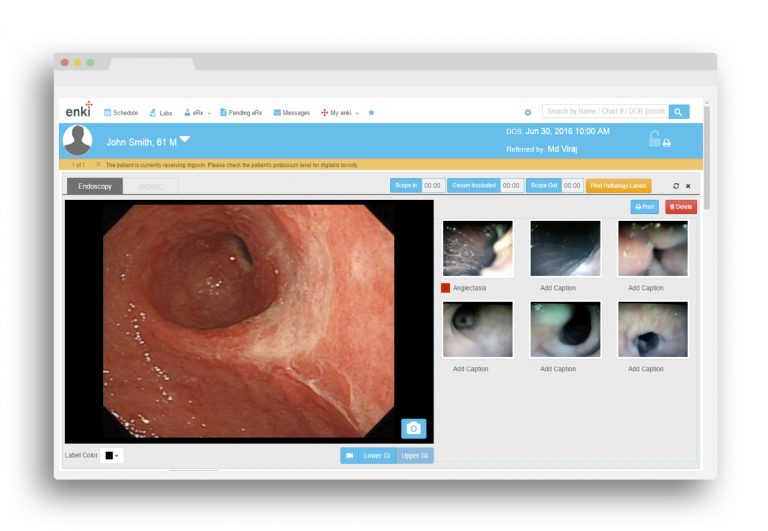Toggle the Scope In timer

point(405,186)
